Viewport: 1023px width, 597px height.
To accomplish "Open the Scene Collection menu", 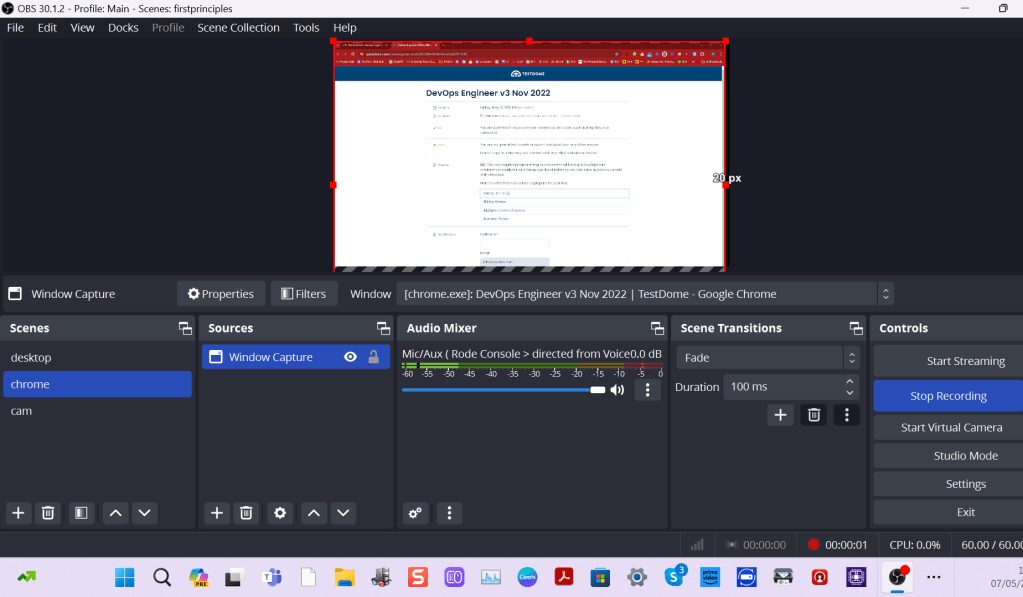I will point(238,27).
